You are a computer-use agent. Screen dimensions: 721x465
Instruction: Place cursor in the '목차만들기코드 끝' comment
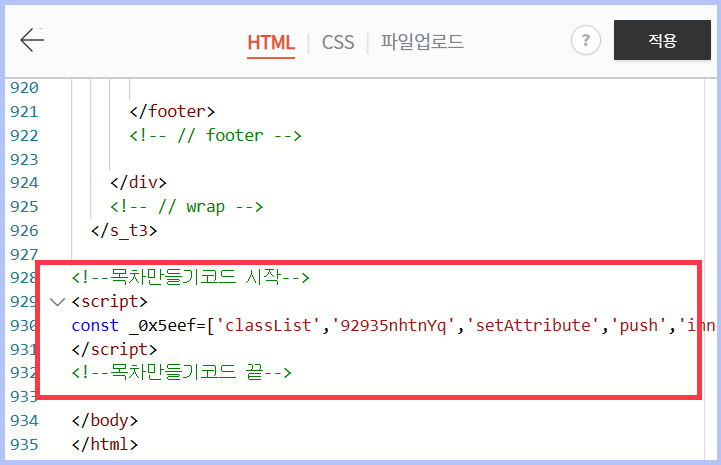point(182,373)
